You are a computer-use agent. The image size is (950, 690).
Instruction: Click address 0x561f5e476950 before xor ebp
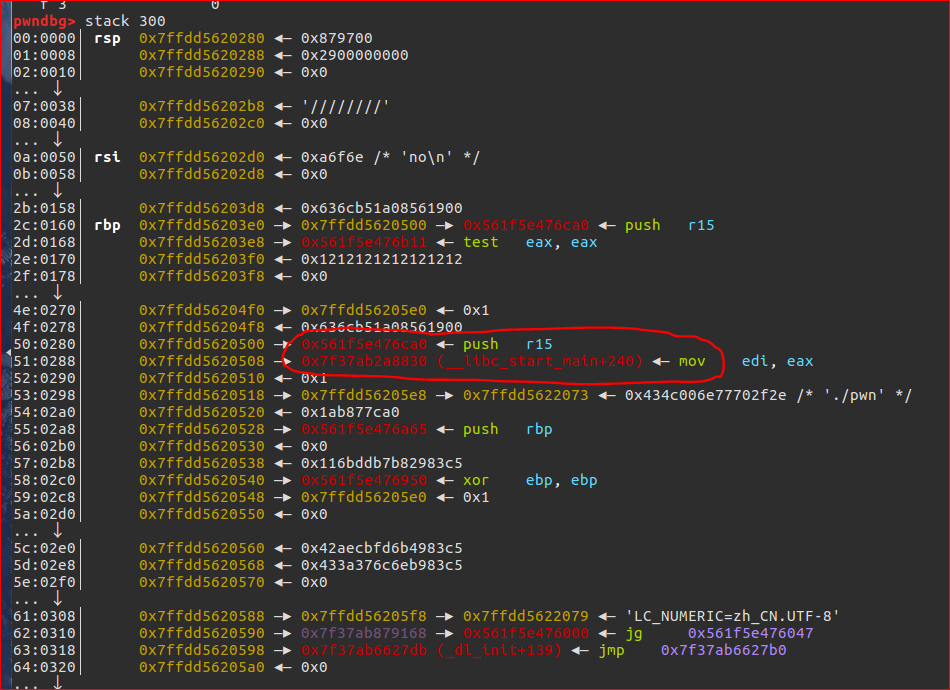[364, 480]
